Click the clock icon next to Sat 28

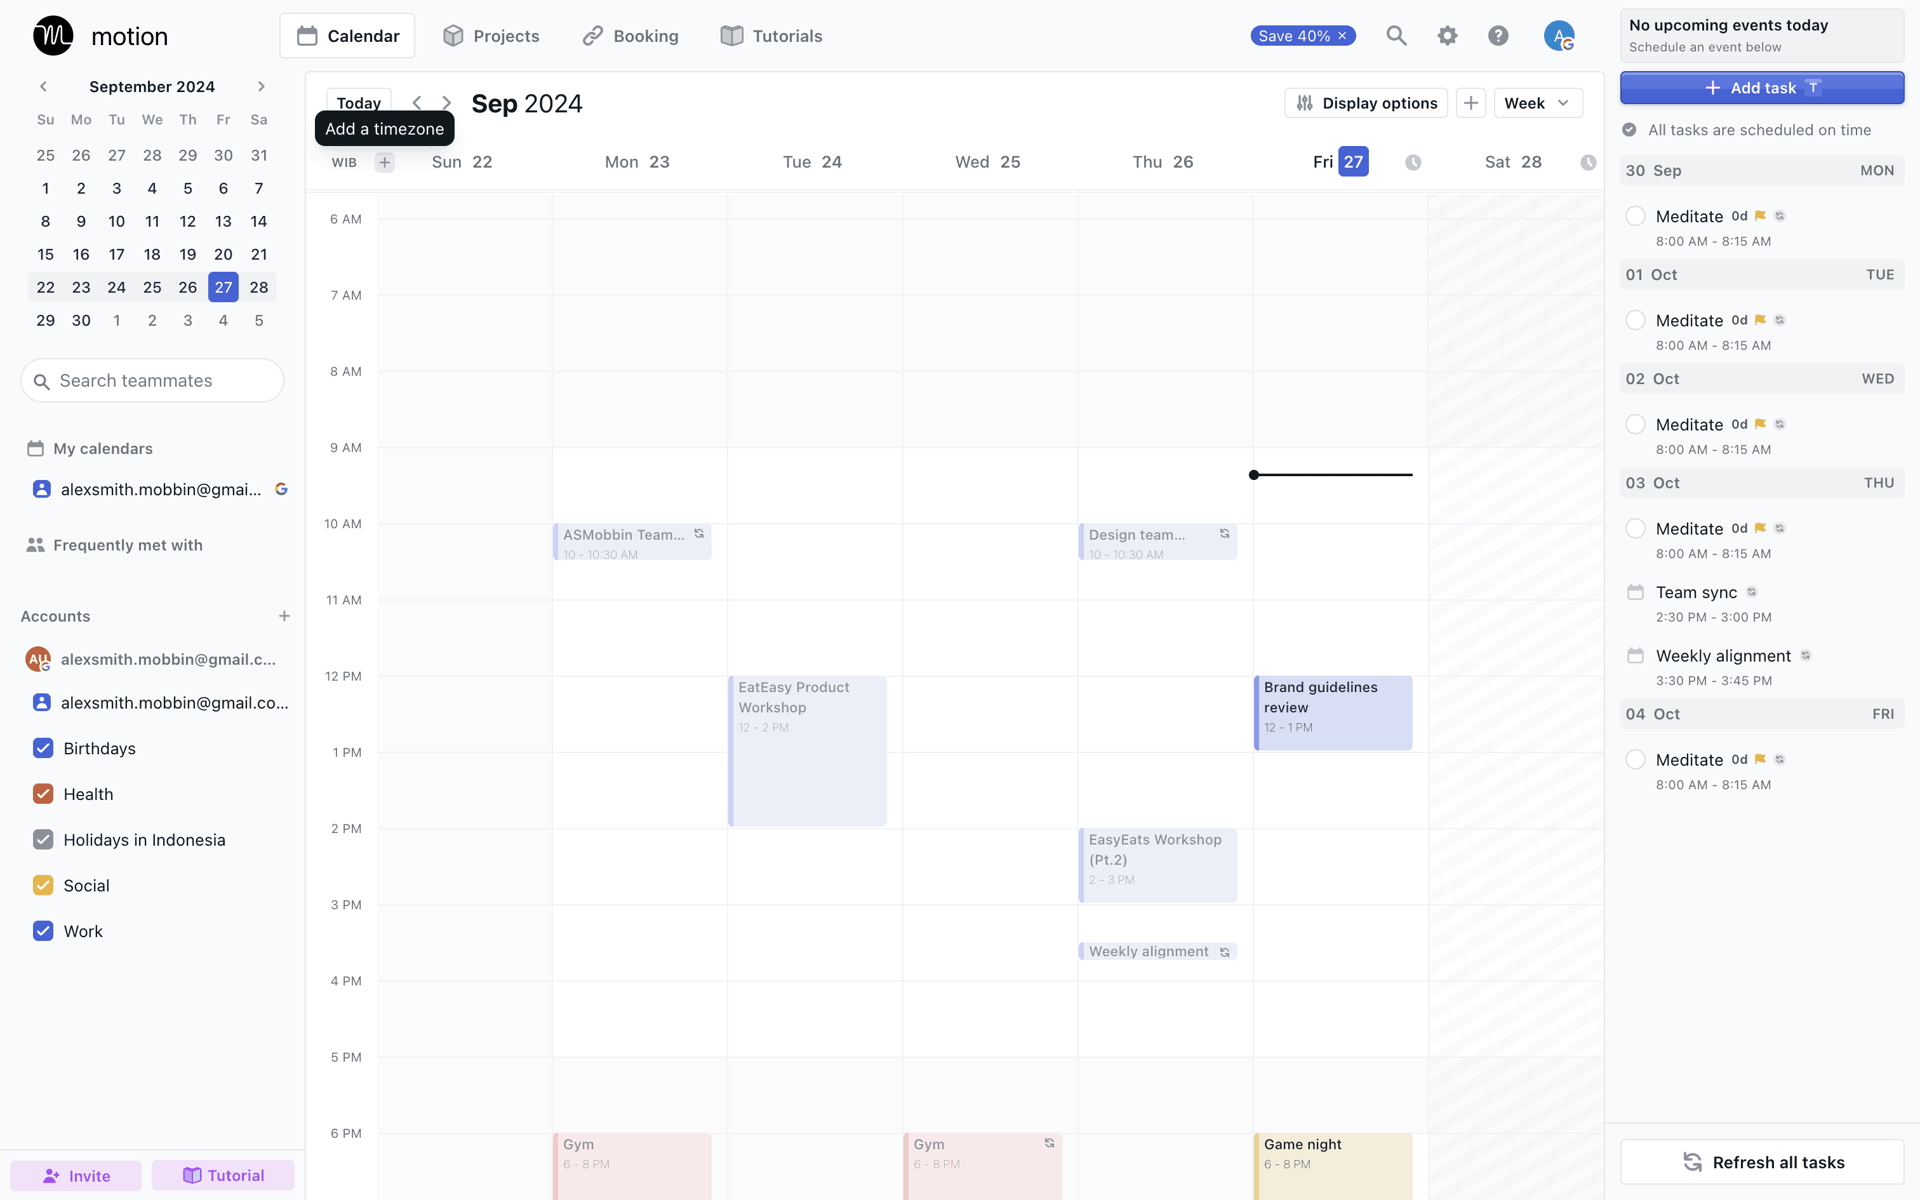click(x=1588, y=162)
